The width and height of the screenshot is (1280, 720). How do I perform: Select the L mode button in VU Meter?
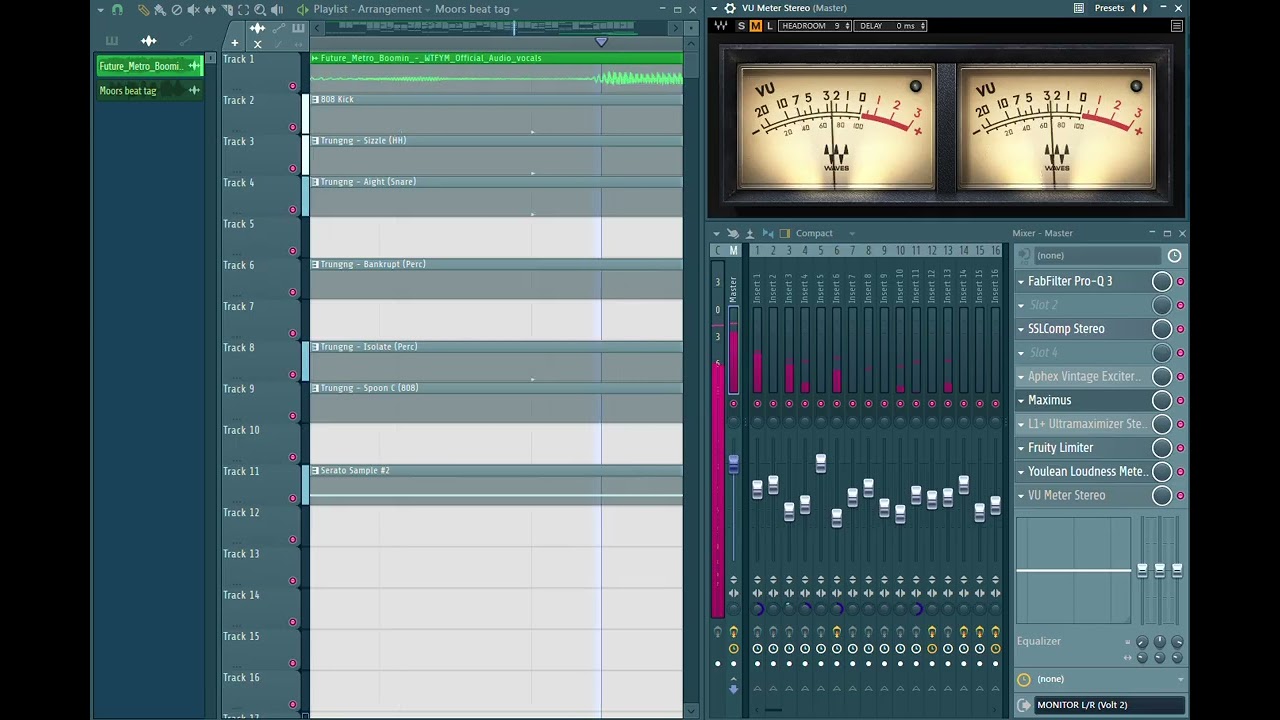769,26
